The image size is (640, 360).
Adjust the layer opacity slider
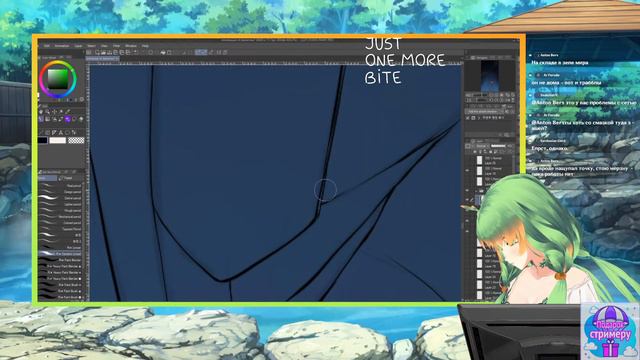pyautogui.click(x=498, y=146)
